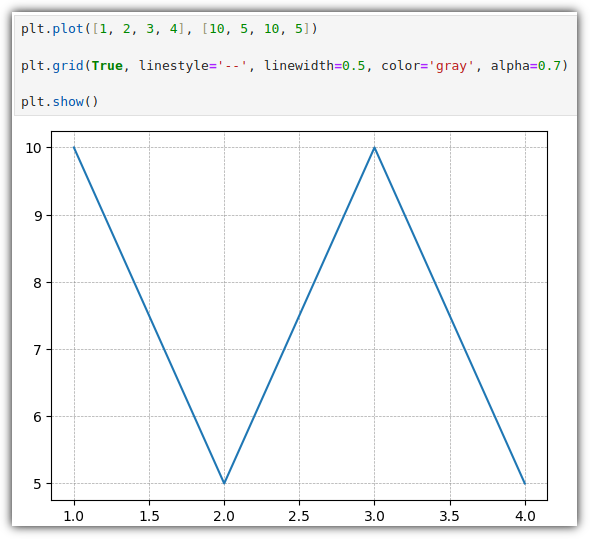Click the linewidth=0.5 argument
590x539 pixels.
pos(315,65)
